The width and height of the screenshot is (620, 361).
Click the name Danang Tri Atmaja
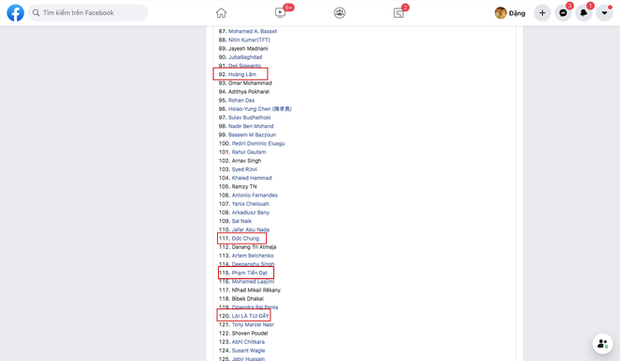pyautogui.click(x=254, y=247)
